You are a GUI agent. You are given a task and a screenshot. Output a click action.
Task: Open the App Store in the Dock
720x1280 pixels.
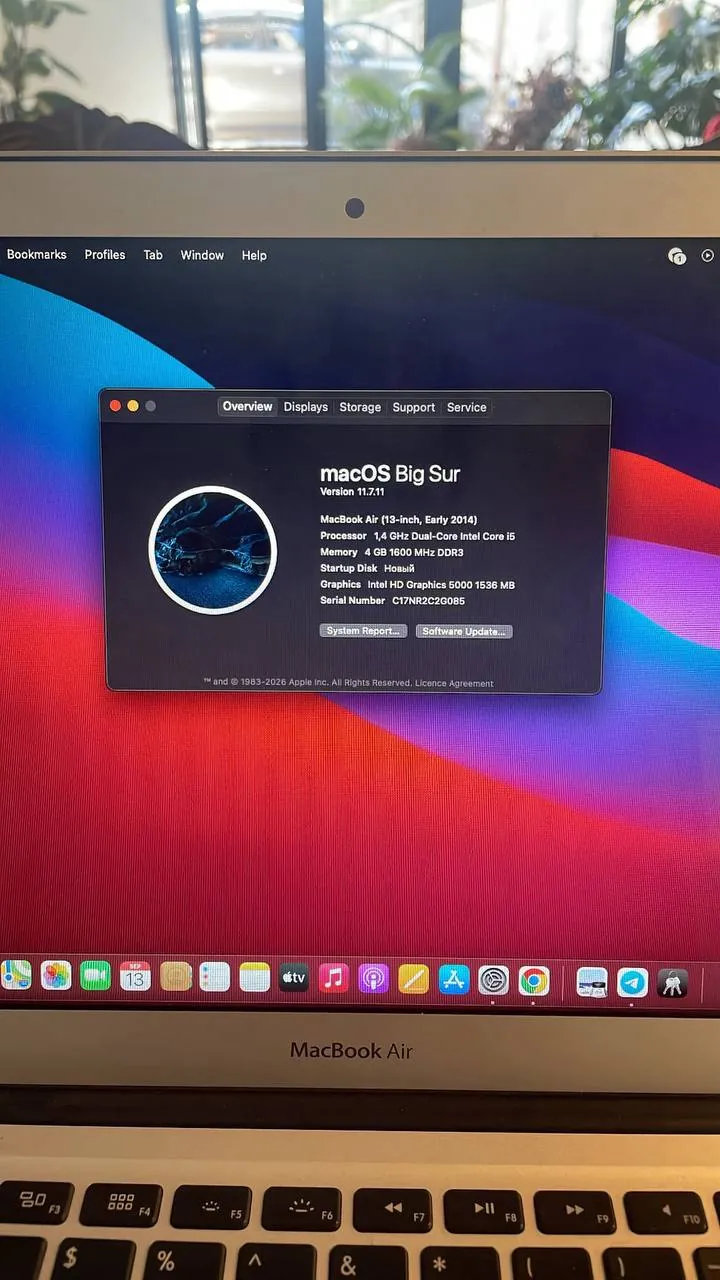[x=454, y=979]
